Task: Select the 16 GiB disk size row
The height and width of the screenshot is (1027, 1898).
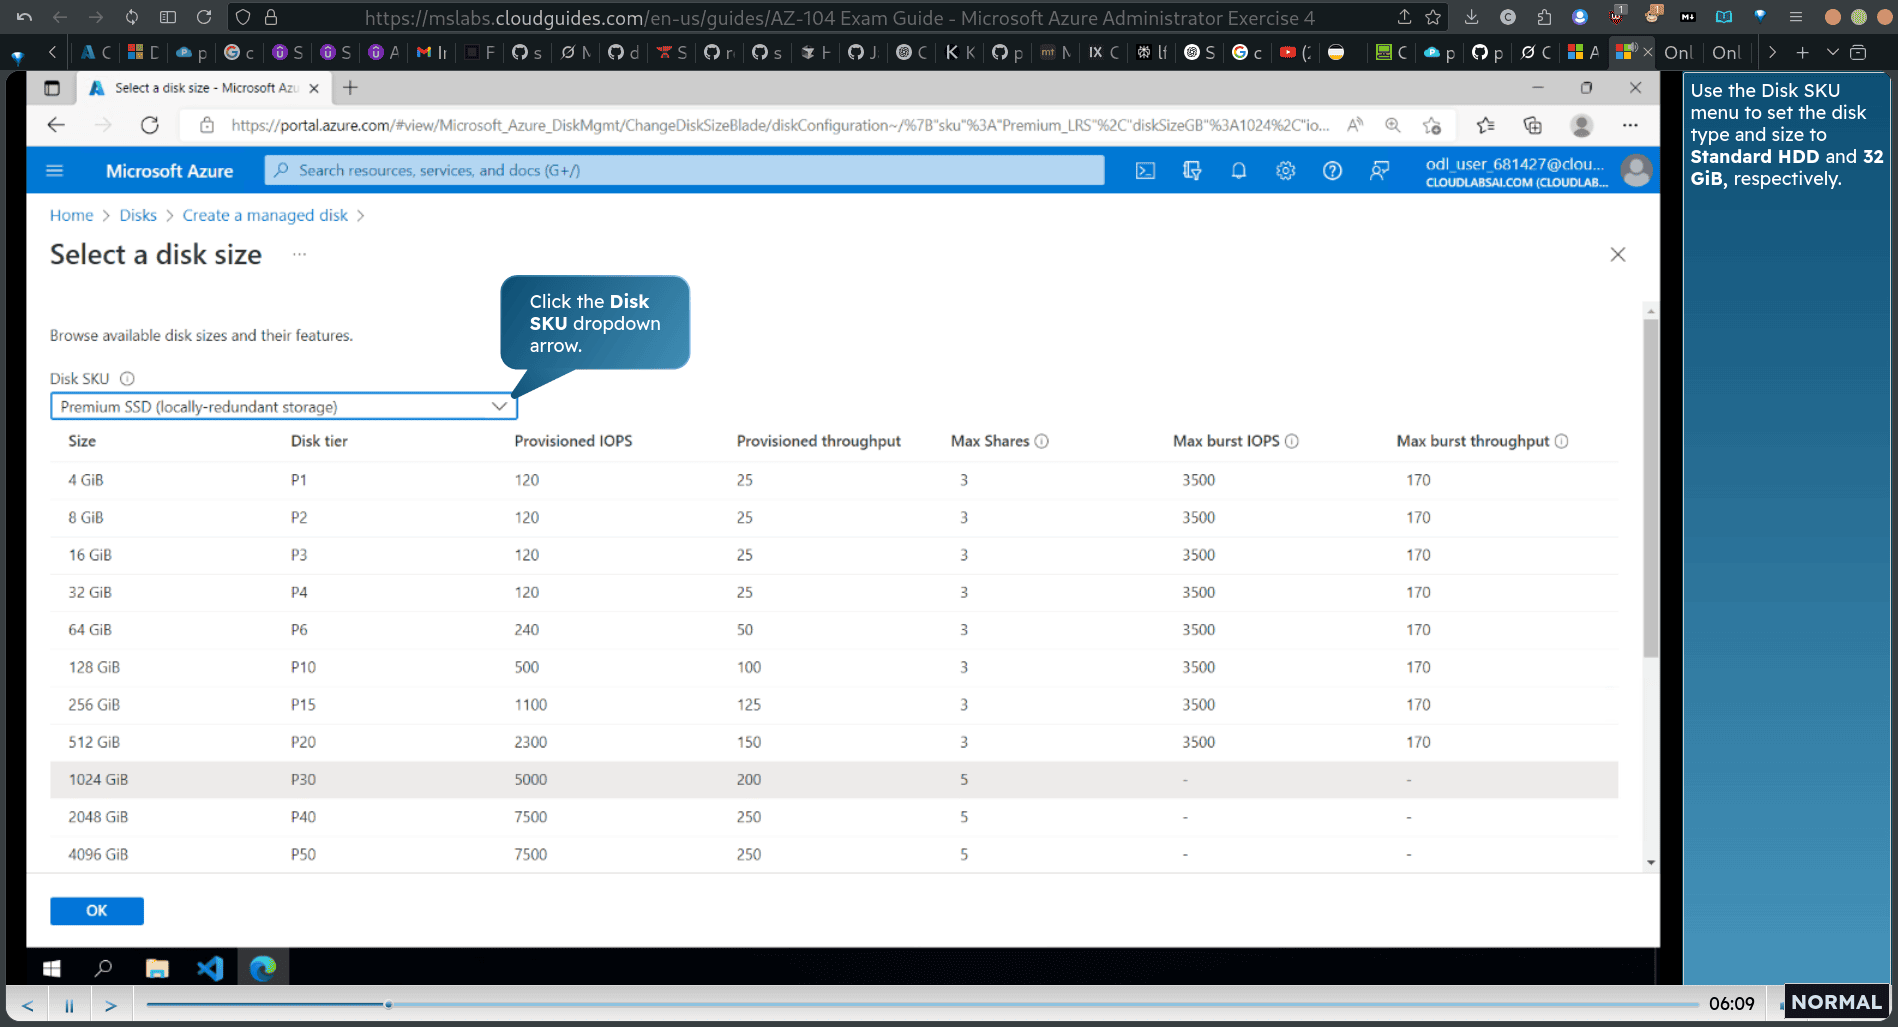Action: [834, 555]
